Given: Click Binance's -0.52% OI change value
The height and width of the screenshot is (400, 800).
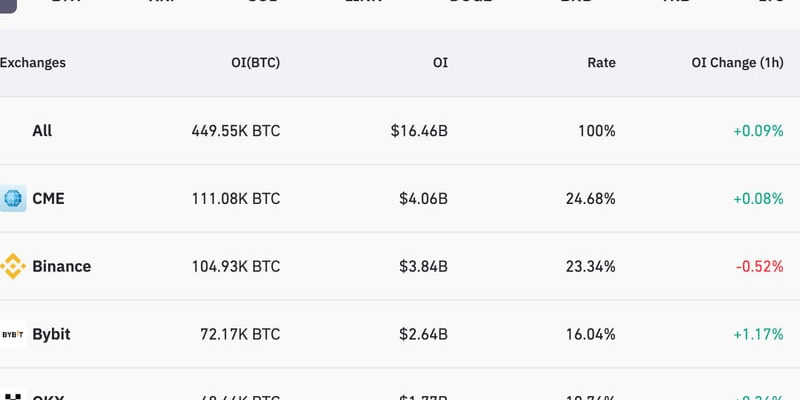Looking at the screenshot, I should 759,266.
